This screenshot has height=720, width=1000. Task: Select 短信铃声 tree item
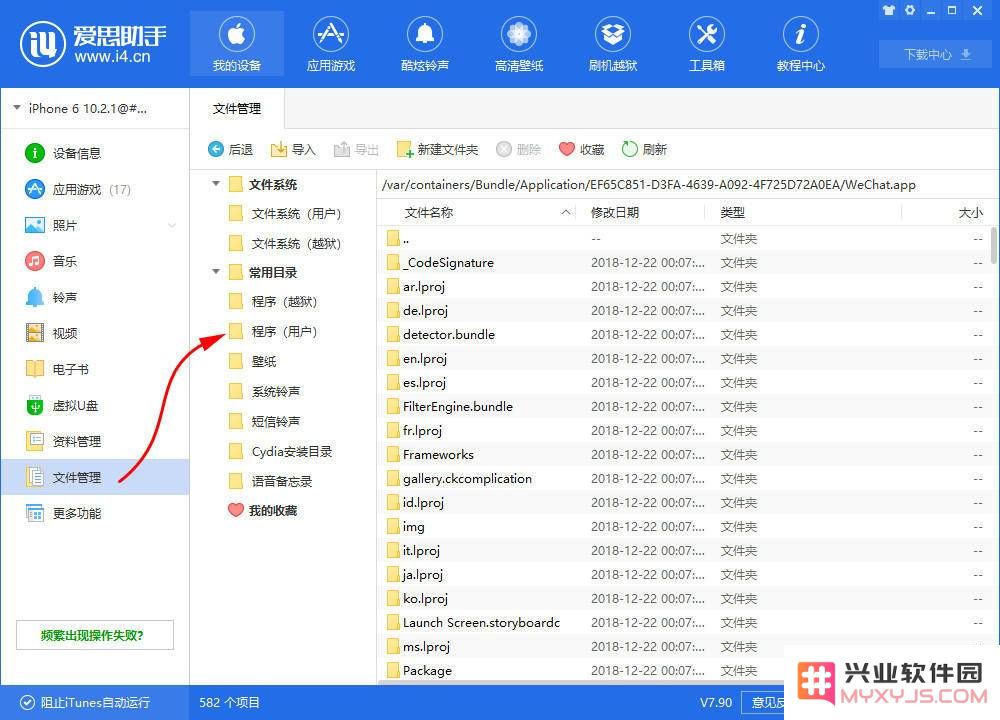coord(264,422)
